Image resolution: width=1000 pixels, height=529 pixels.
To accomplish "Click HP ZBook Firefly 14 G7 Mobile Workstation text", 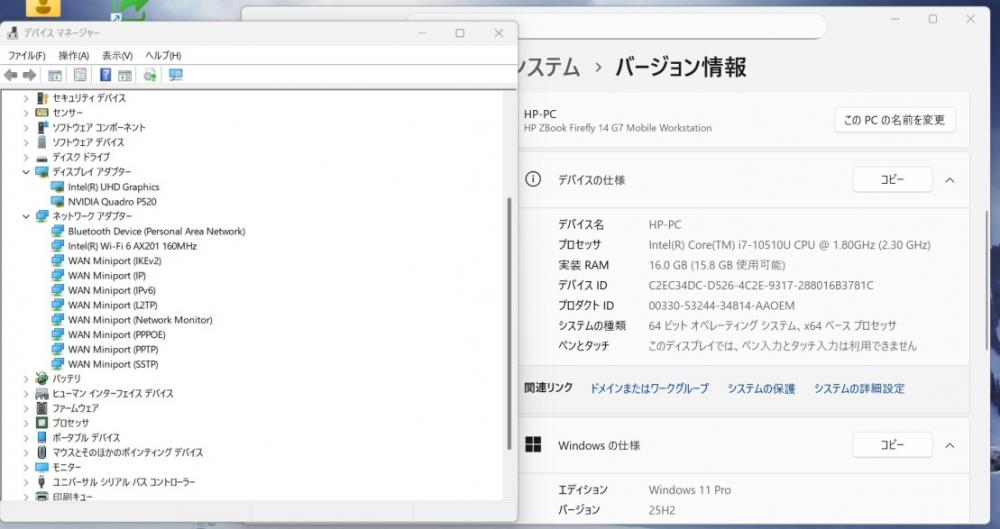I will 617,128.
